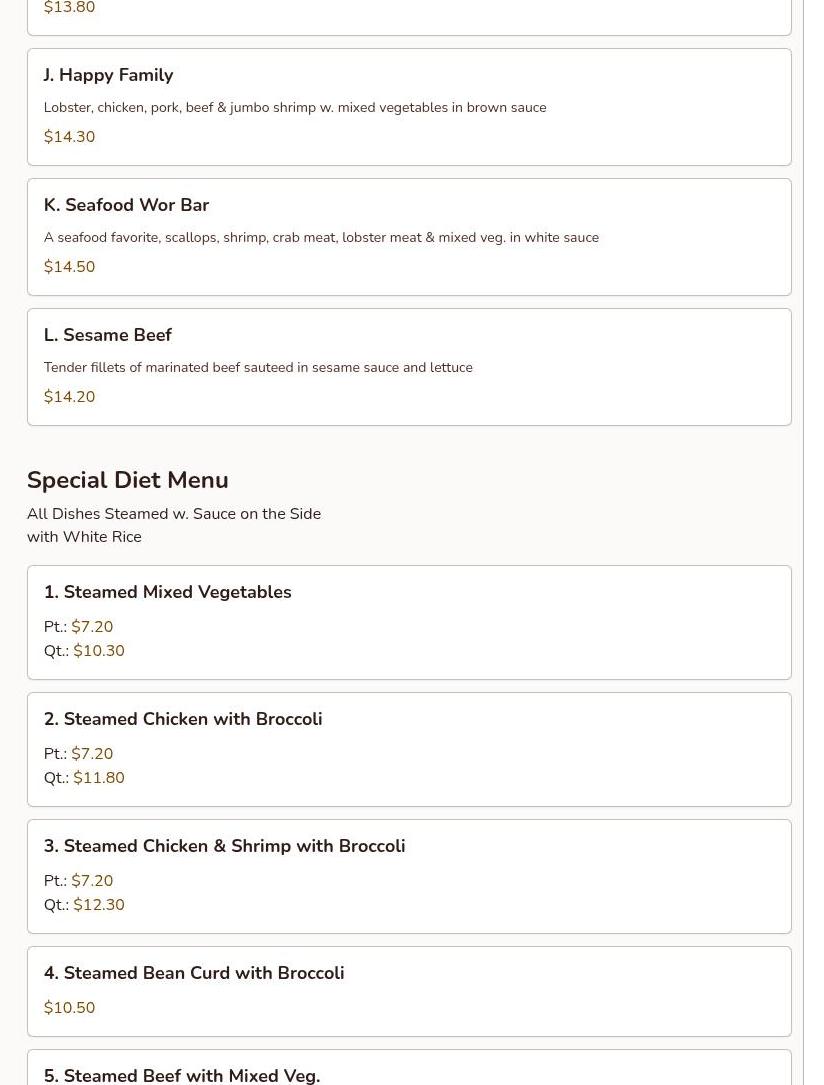Pick the $12.30 quart option
Viewport: 824px width, 1085px height.
click(x=99, y=905)
